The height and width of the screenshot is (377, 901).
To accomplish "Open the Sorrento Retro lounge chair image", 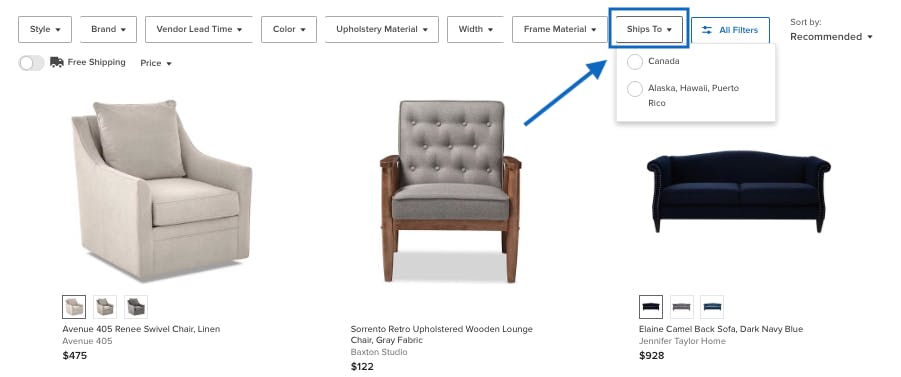I will tap(450, 191).
